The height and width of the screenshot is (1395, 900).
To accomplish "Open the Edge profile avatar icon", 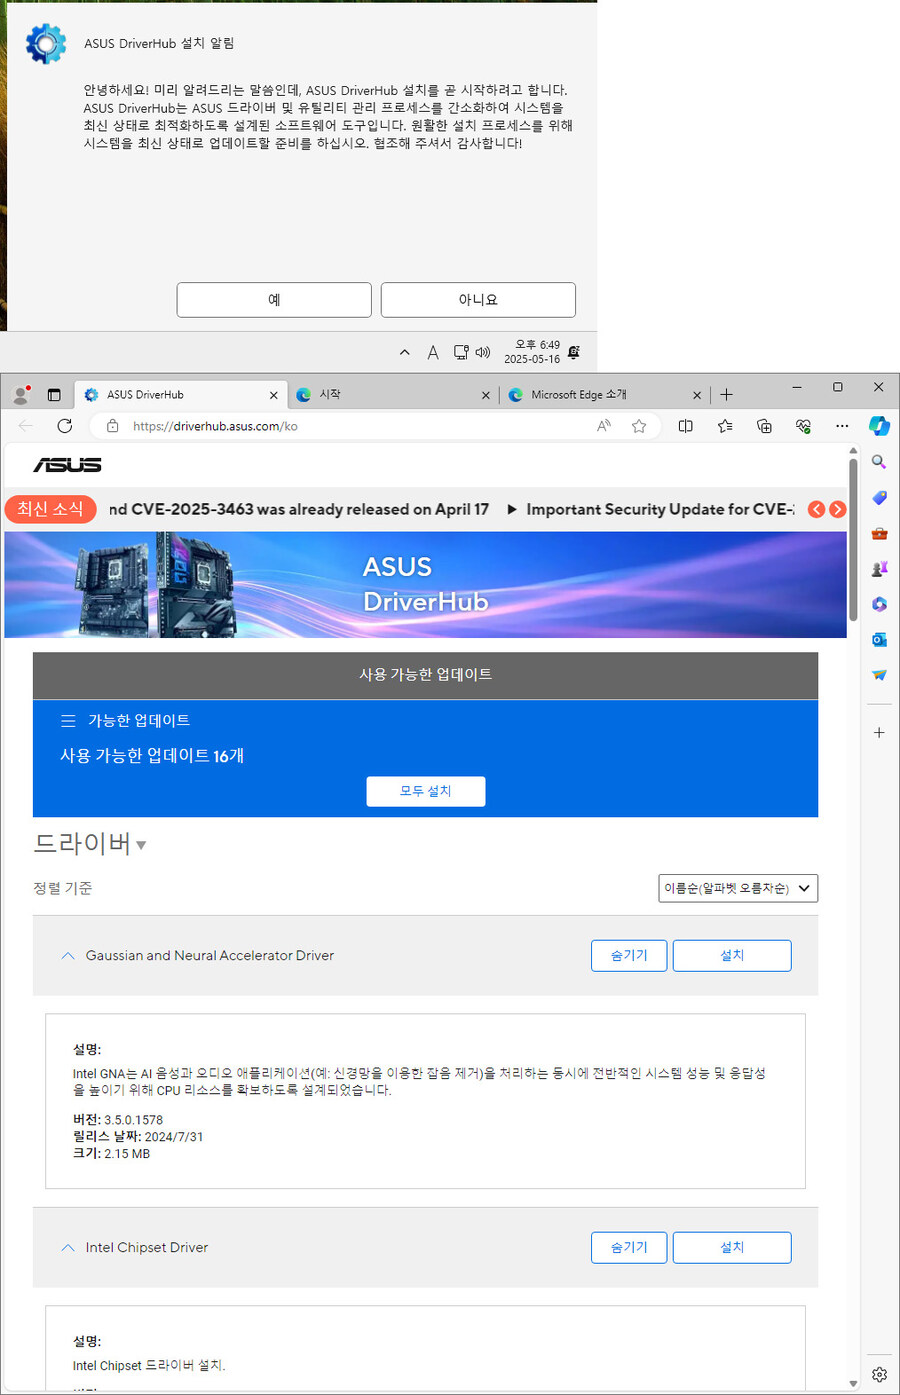I will click(20, 395).
